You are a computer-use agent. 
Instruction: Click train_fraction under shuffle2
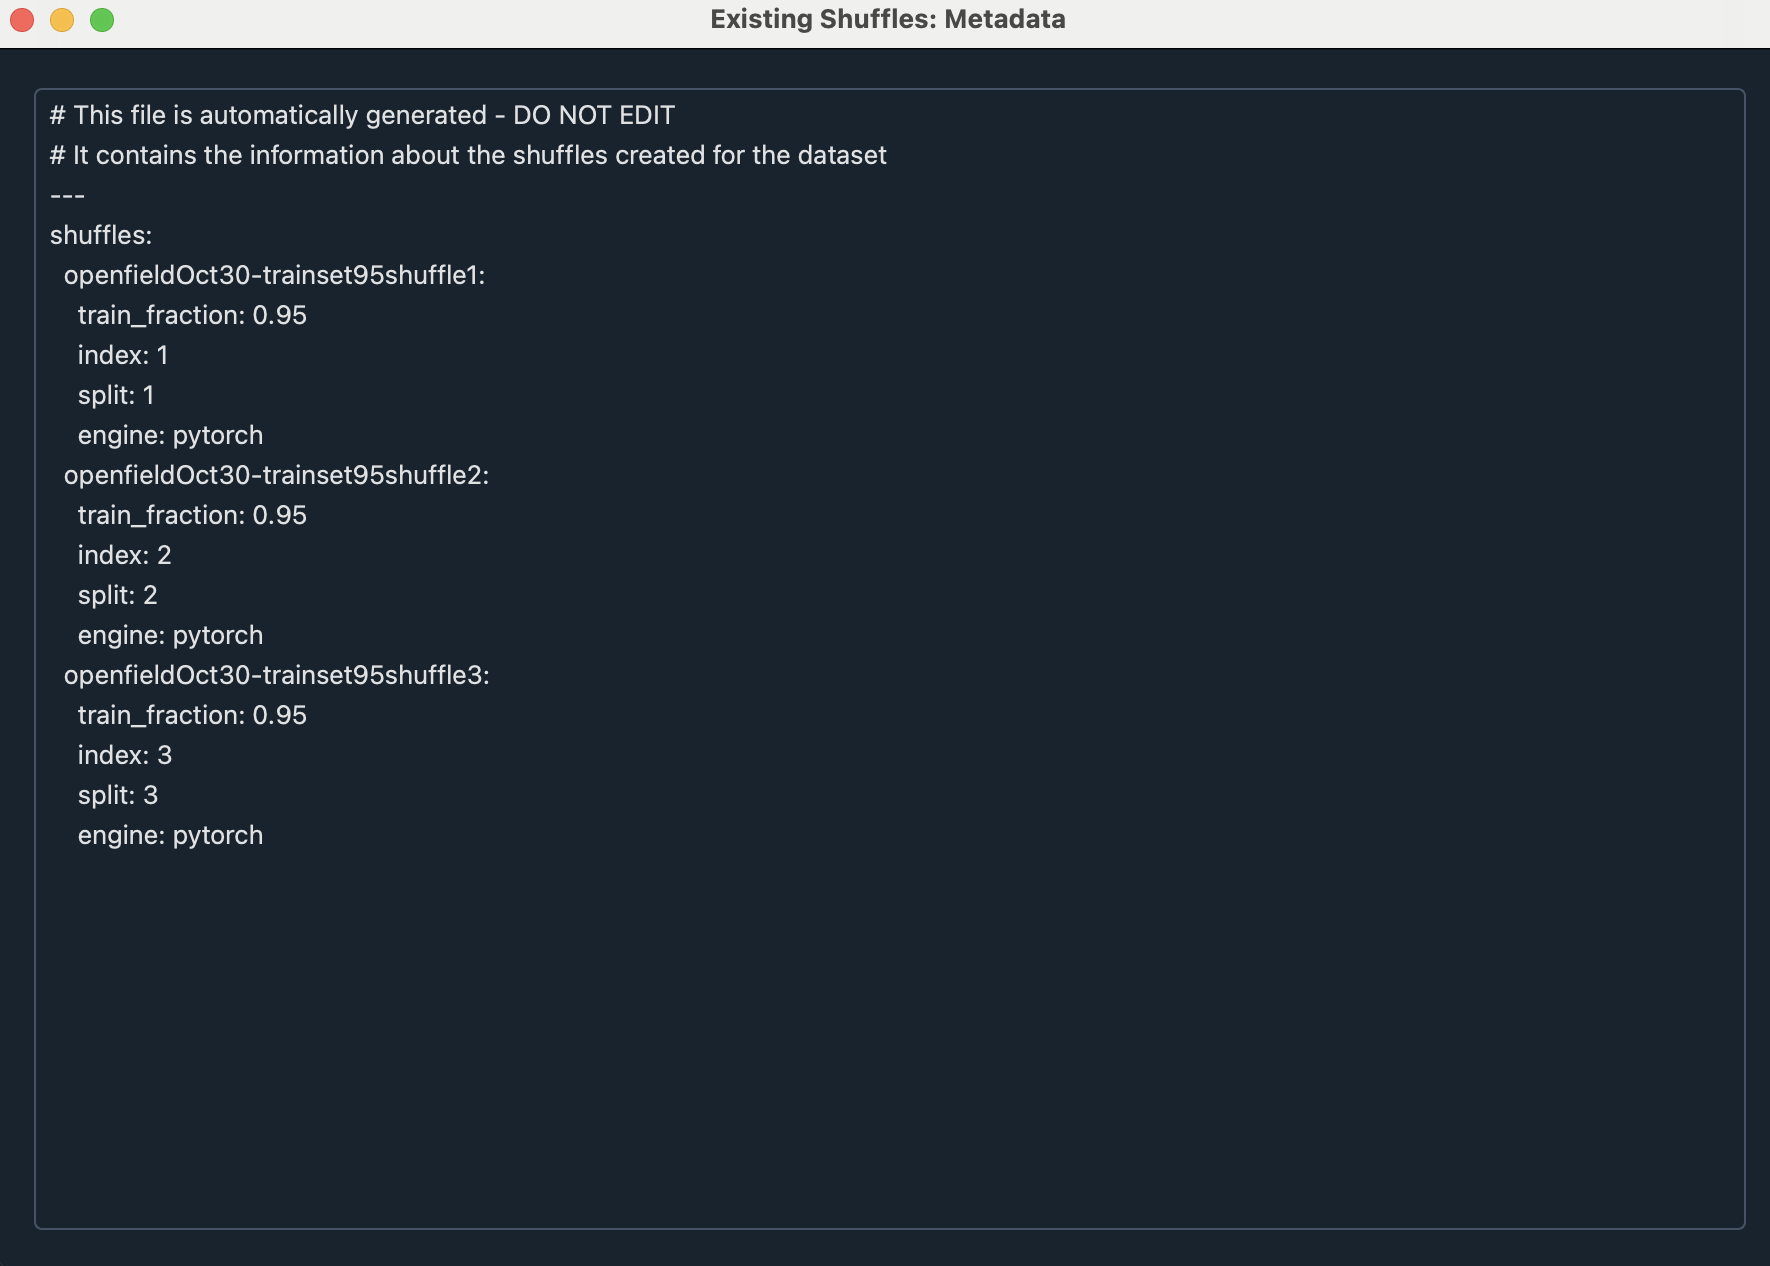pyautogui.click(x=192, y=515)
